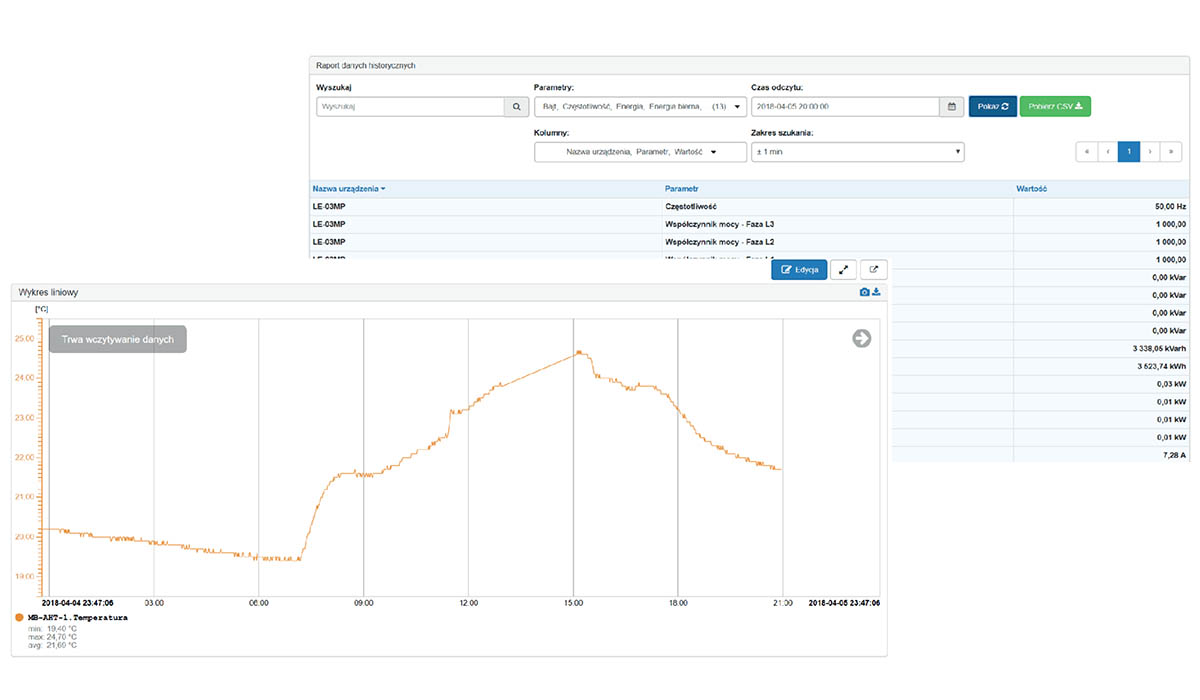1200x700 pixels.
Task: Expand the chart to fullscreen
Action: (844, 269)
